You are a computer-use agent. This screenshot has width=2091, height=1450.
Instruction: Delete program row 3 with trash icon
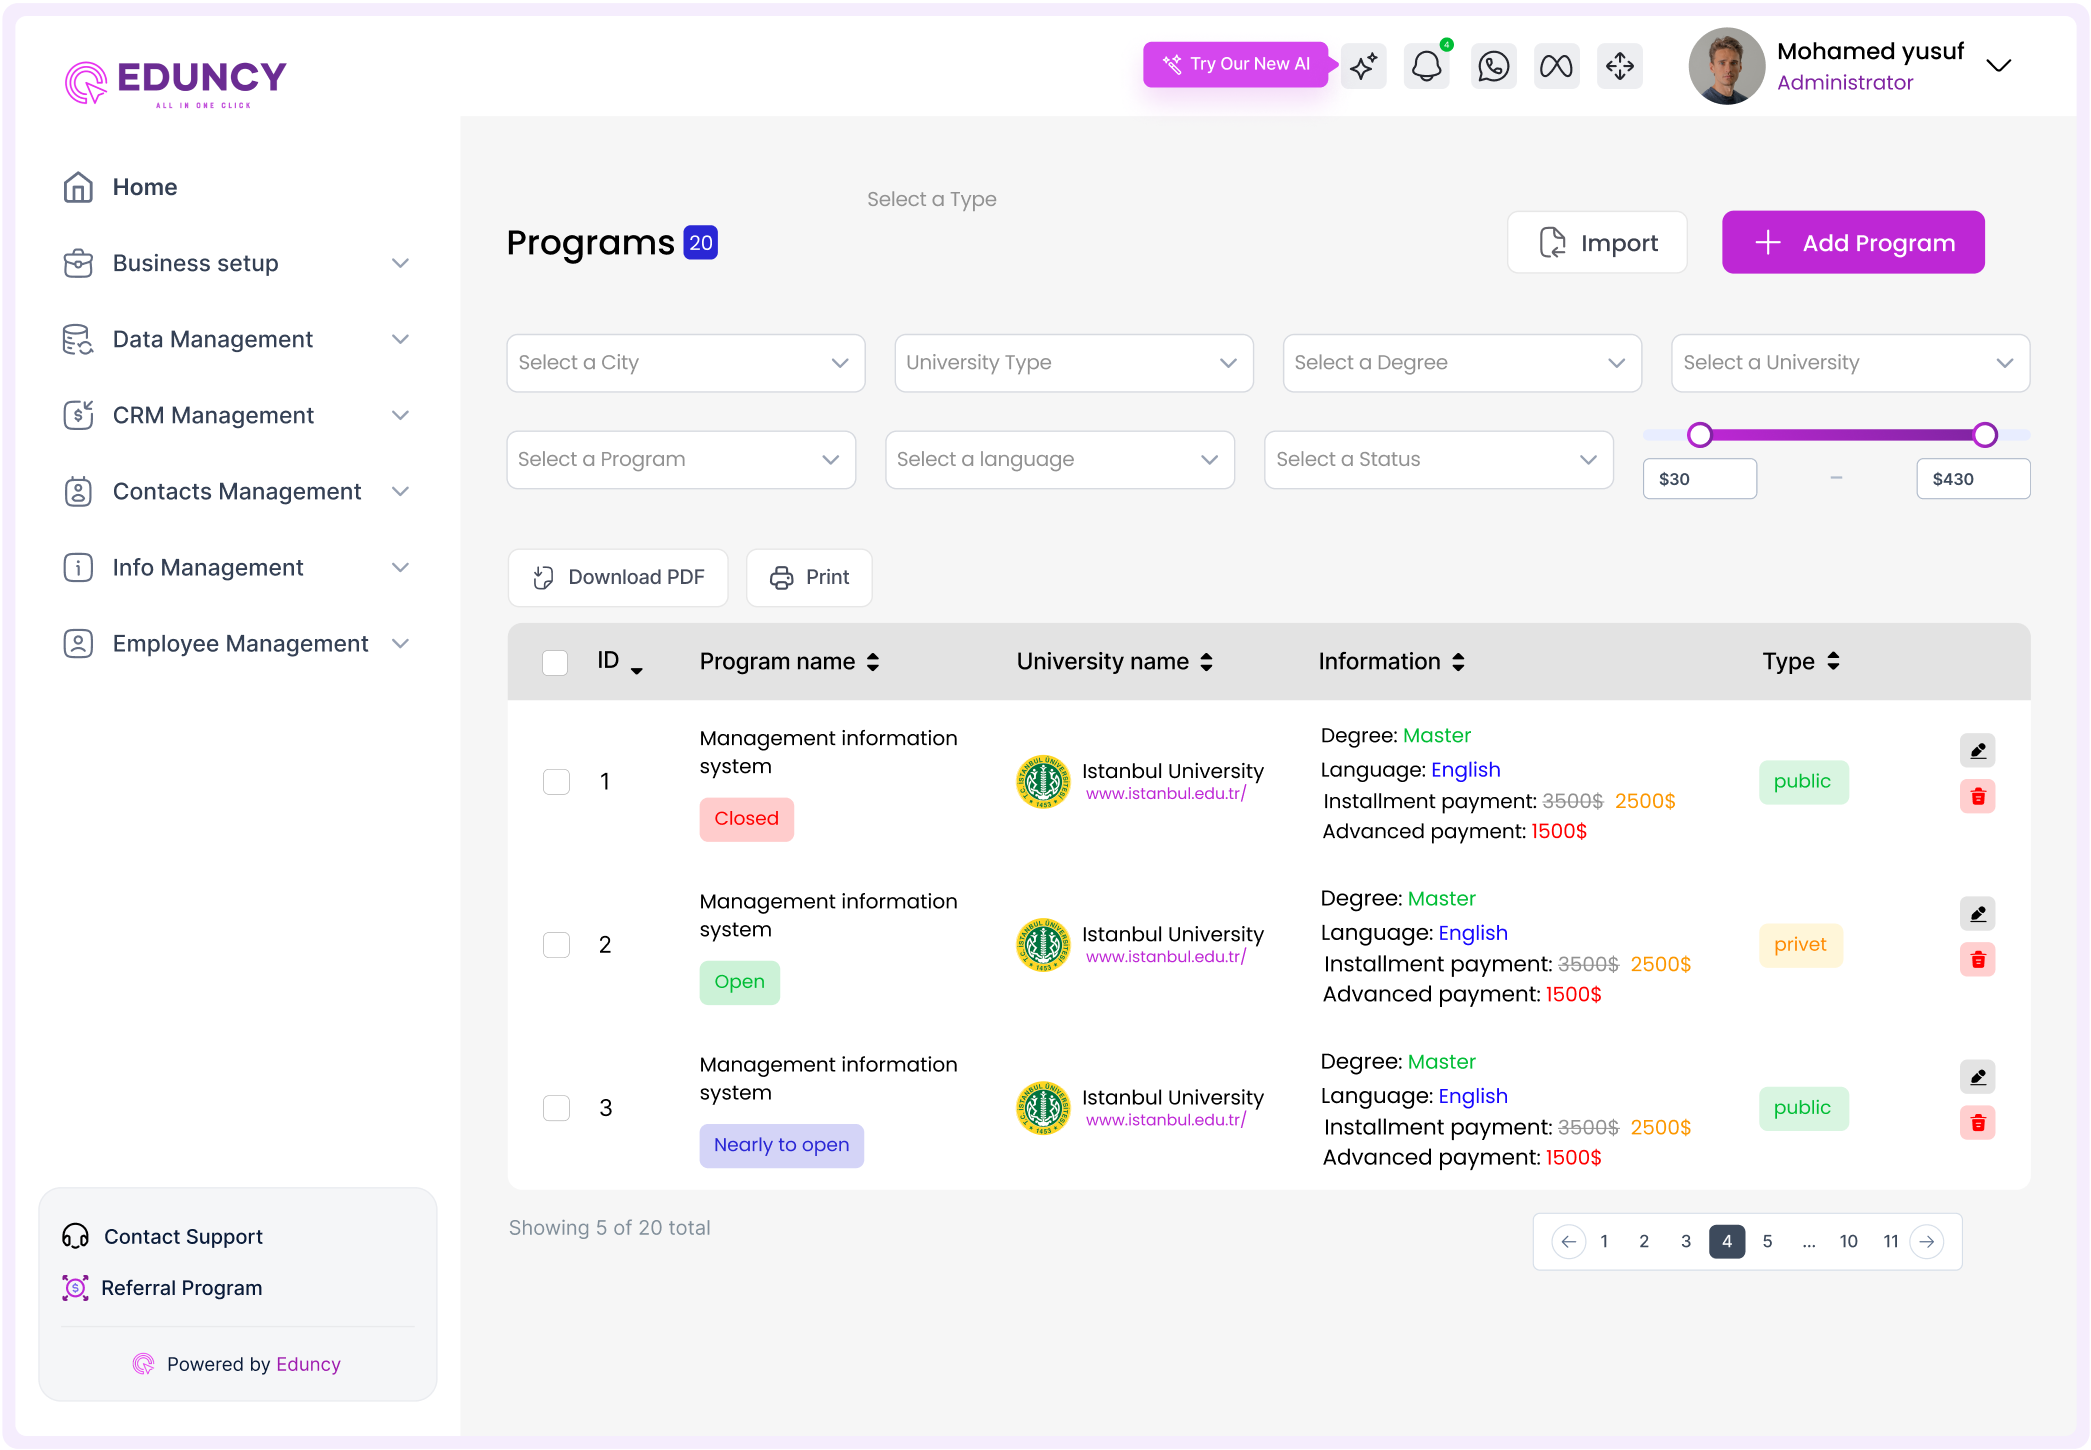pyautogui.click(x=1978, y=1122)
